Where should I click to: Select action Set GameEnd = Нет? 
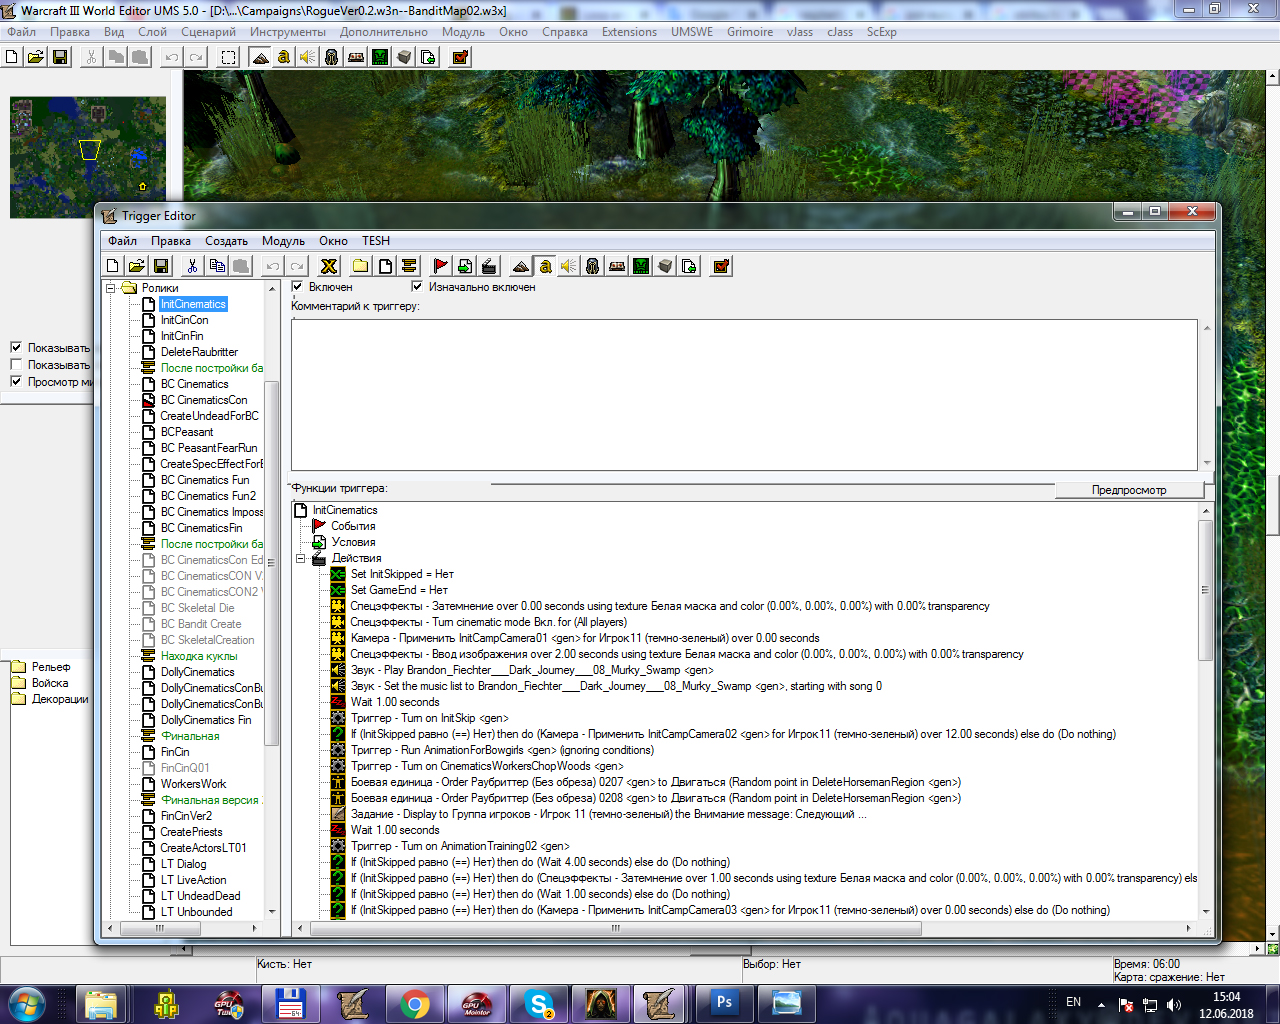[x=399, y=590]
